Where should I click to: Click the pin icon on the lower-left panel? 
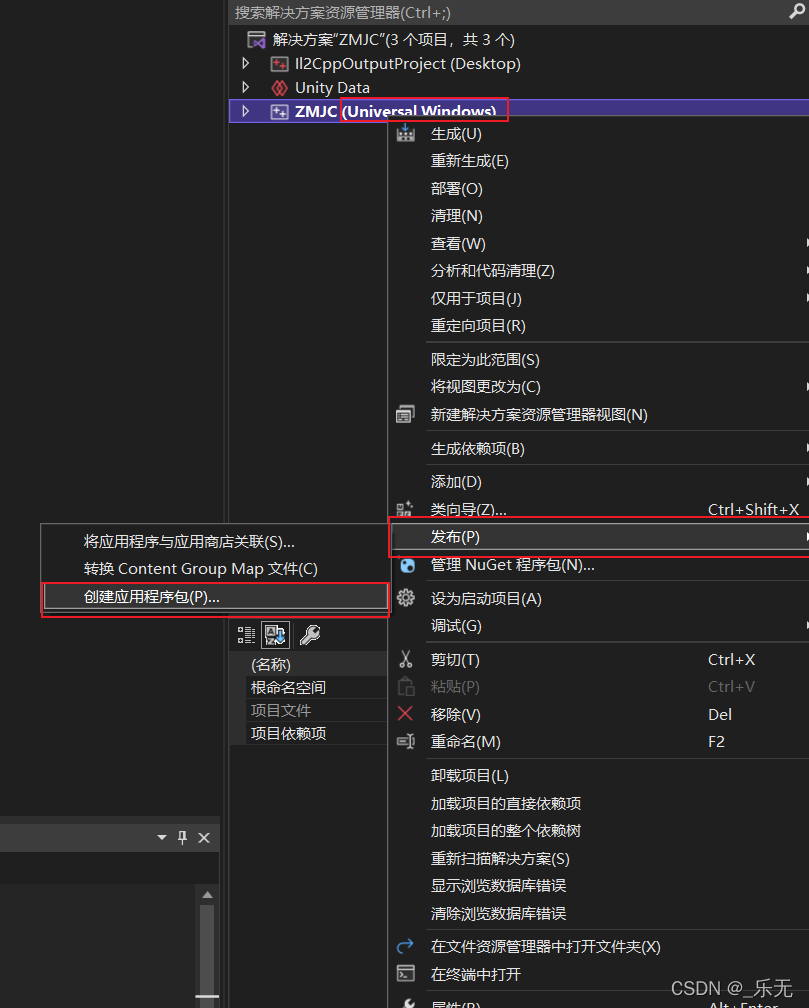click(x=183, y=838)
